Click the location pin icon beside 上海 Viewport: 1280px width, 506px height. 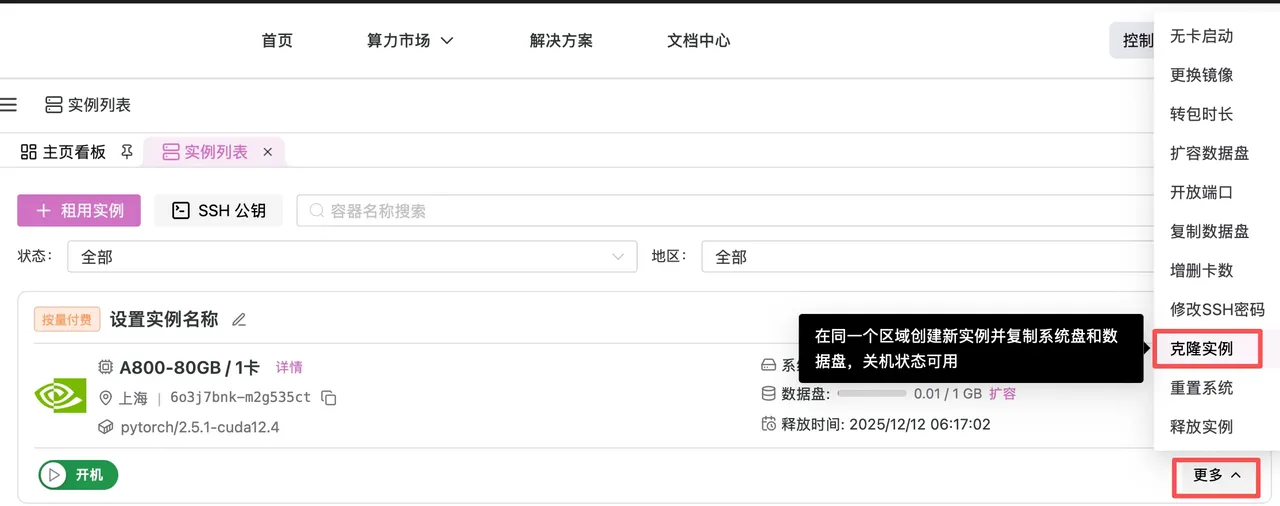click(x=105, y=398)
